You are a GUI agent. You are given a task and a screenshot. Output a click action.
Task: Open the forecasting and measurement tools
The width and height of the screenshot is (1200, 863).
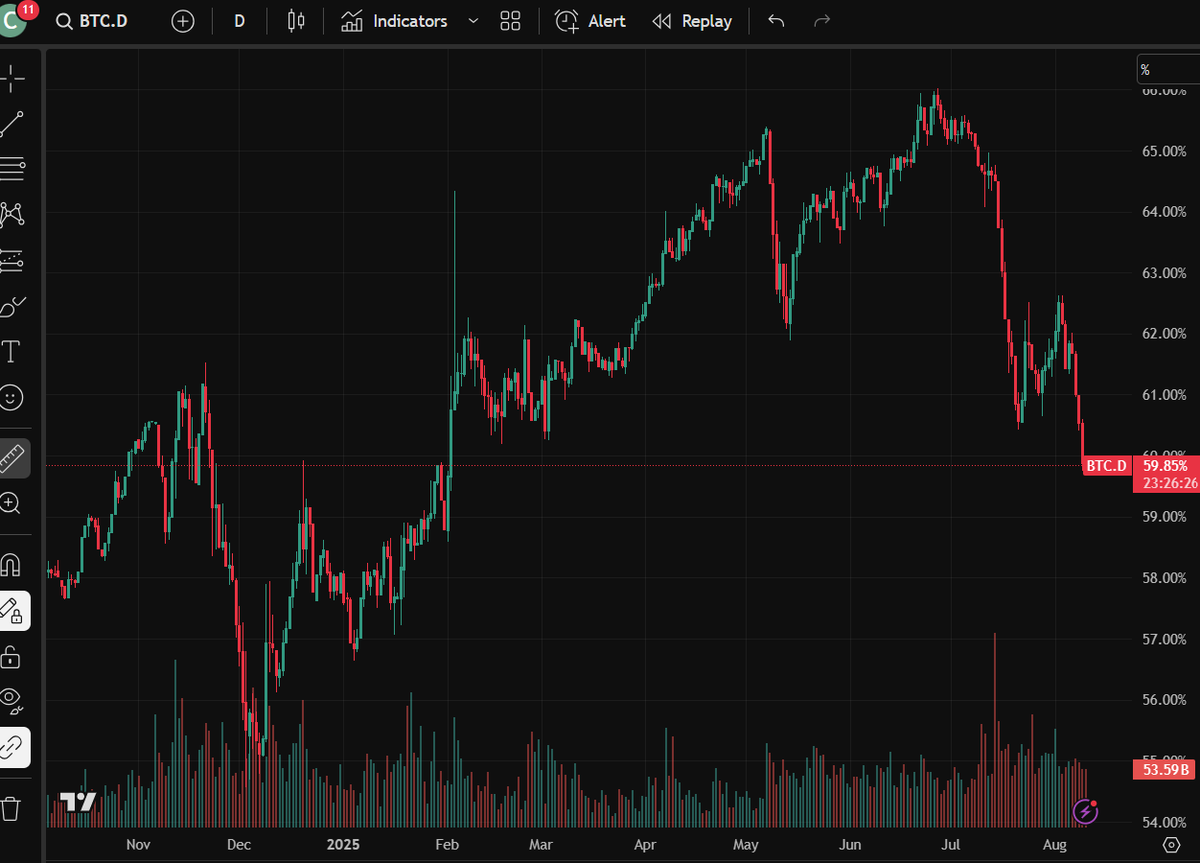(x=12, y=260)
